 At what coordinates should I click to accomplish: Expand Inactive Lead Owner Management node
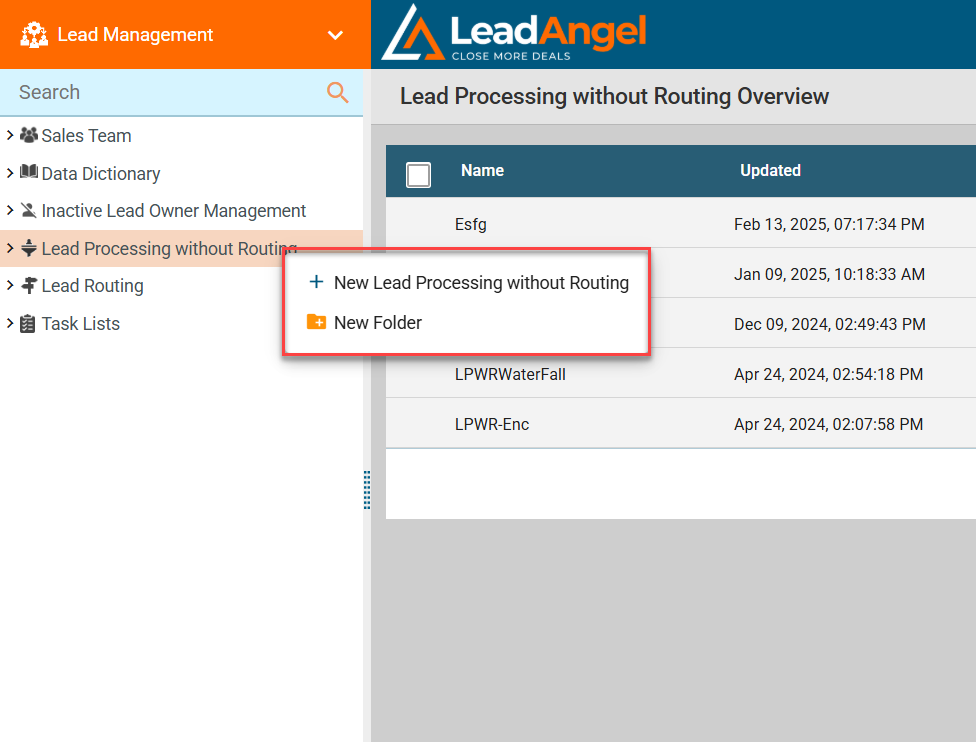(10, 210)
